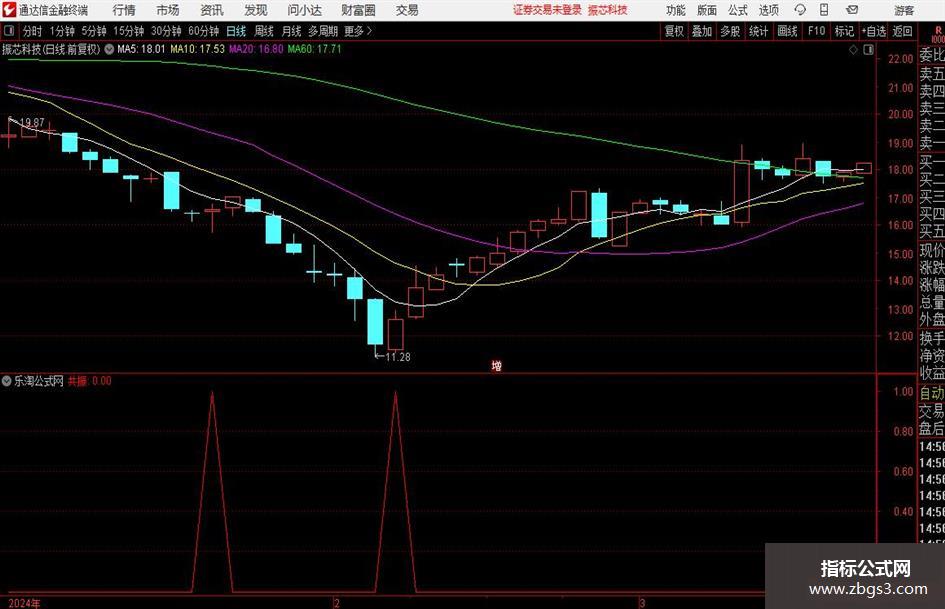Click the 19.87 high price annotation
945x609 pixels.
(x=31, y=123)
